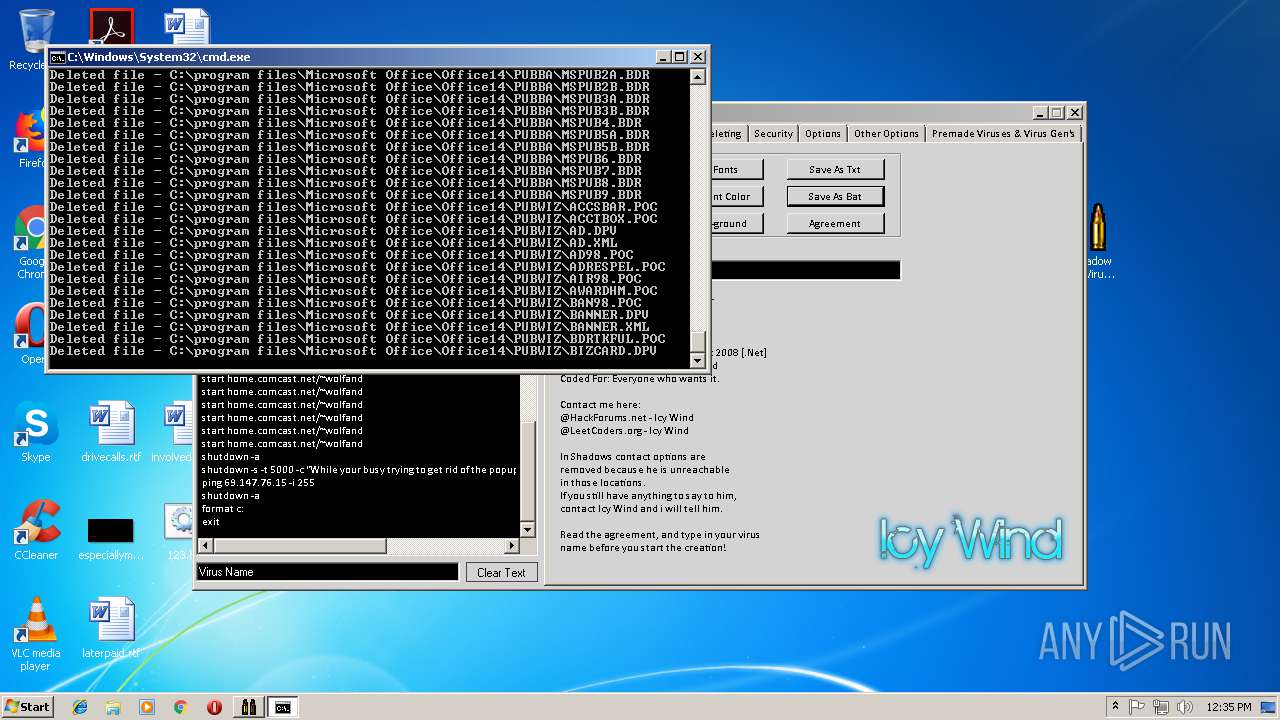
Task: Click the cmd window scroll down arrow
Action: [697, 361]
